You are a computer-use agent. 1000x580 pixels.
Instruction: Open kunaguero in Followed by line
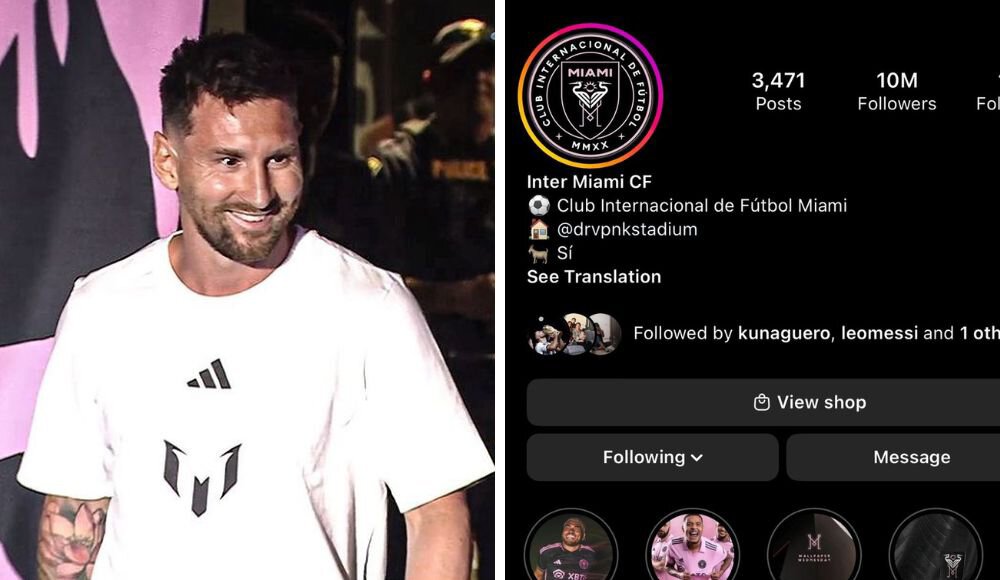click(x=784, y=333)
